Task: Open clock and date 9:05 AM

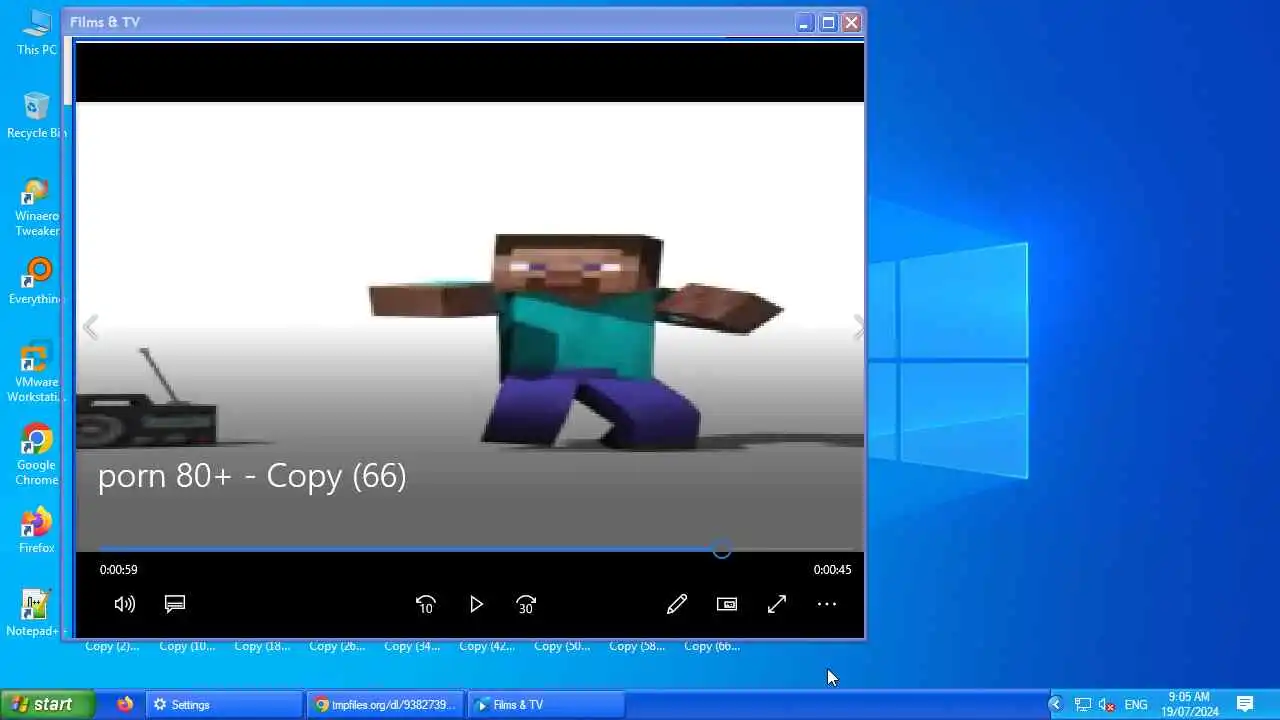Action: 1190,704
